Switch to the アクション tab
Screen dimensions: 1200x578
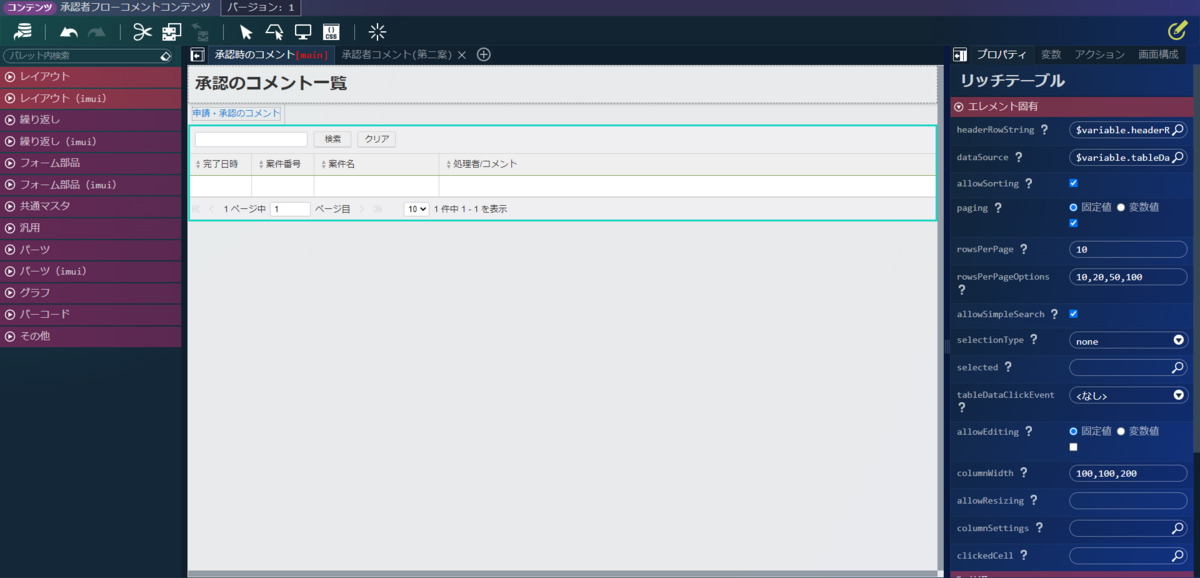tap(1100, 55)
